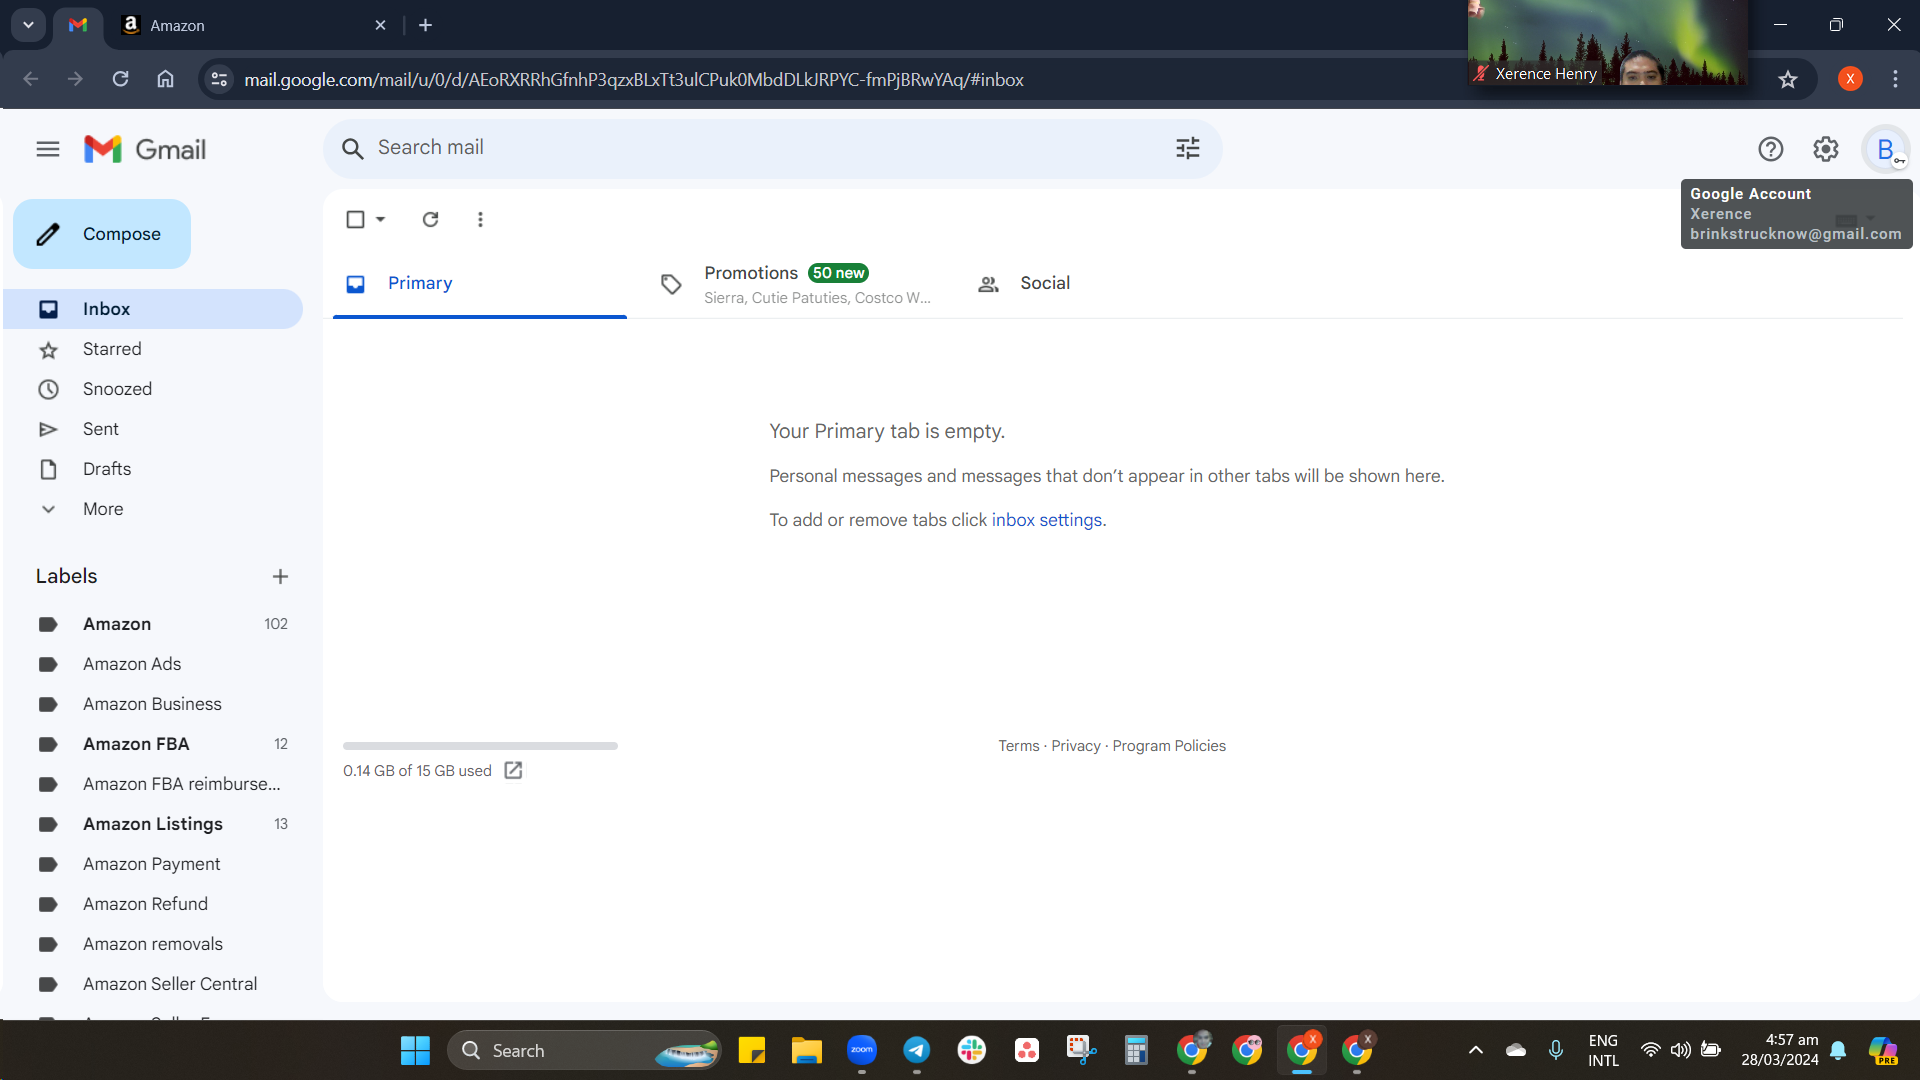The height and width of the screenshot is (1080, 1920).
Task: Open the Amazon Ads label
Action: (153, 664)
